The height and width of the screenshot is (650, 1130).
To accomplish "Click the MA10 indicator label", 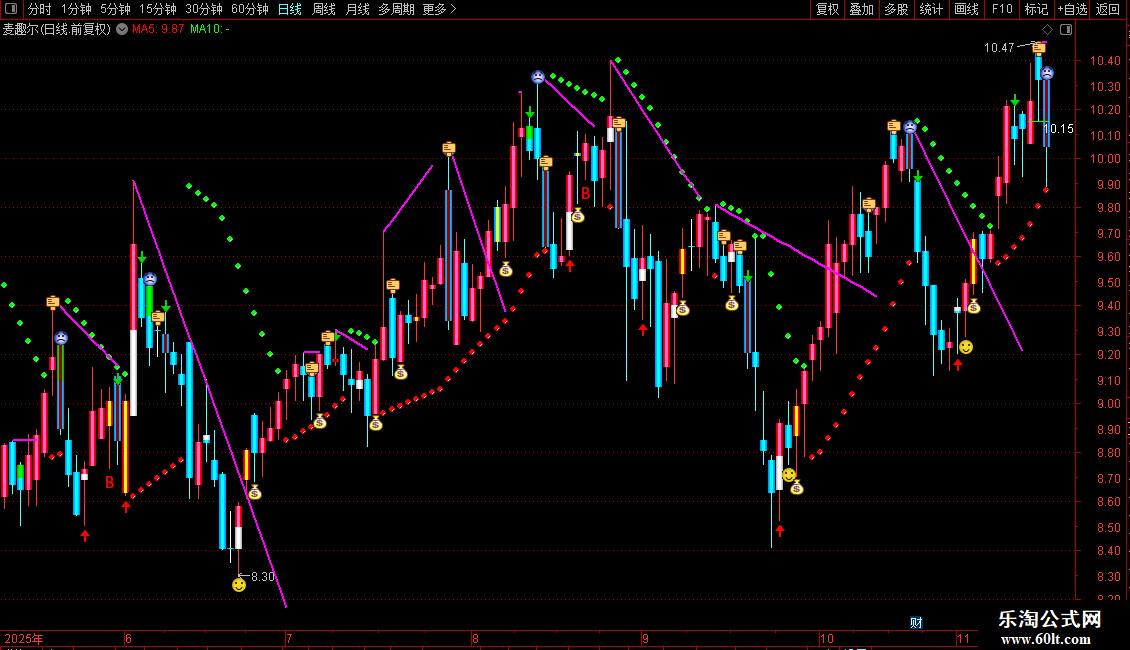I will pyautogui.click(x=210, y=29).
